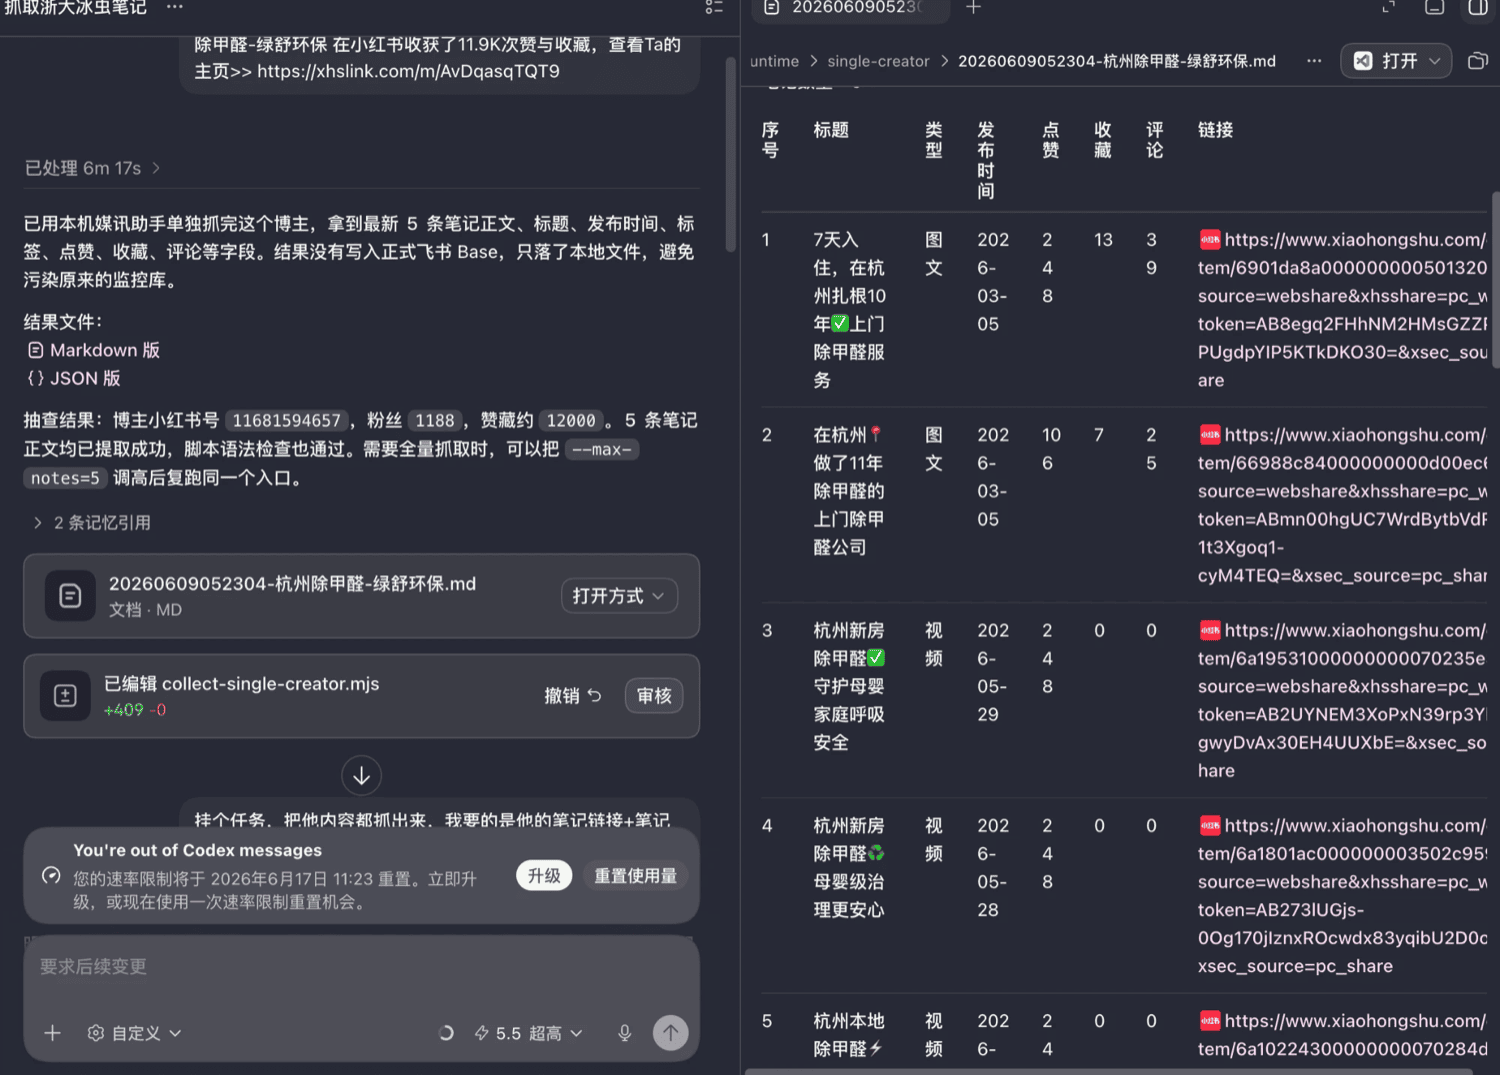Click the markdown document icon on the file card
This screenshot has height=1075, width=1500.
coord(70,596)
